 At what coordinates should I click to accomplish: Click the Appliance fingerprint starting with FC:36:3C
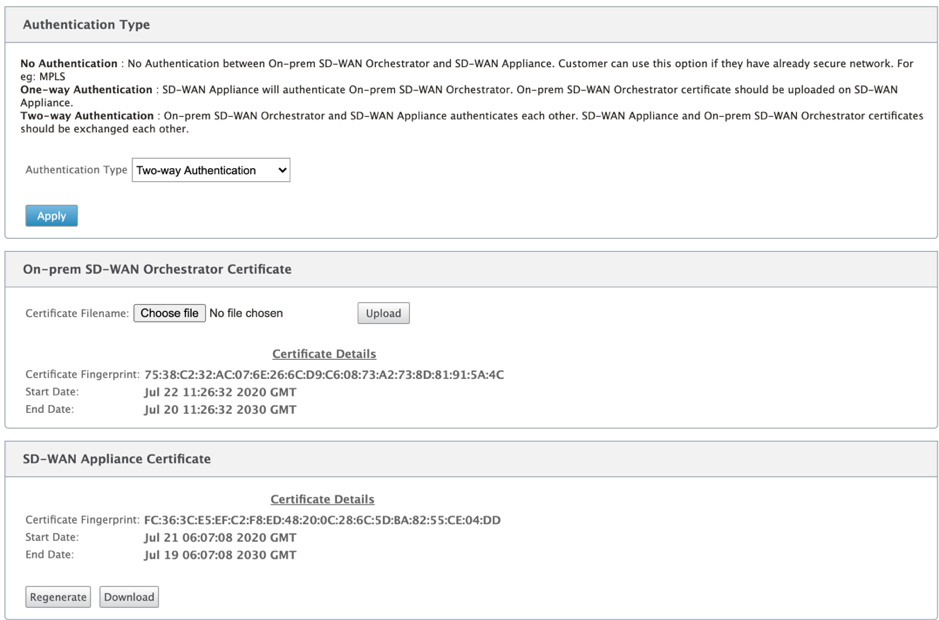click(322, 520)
